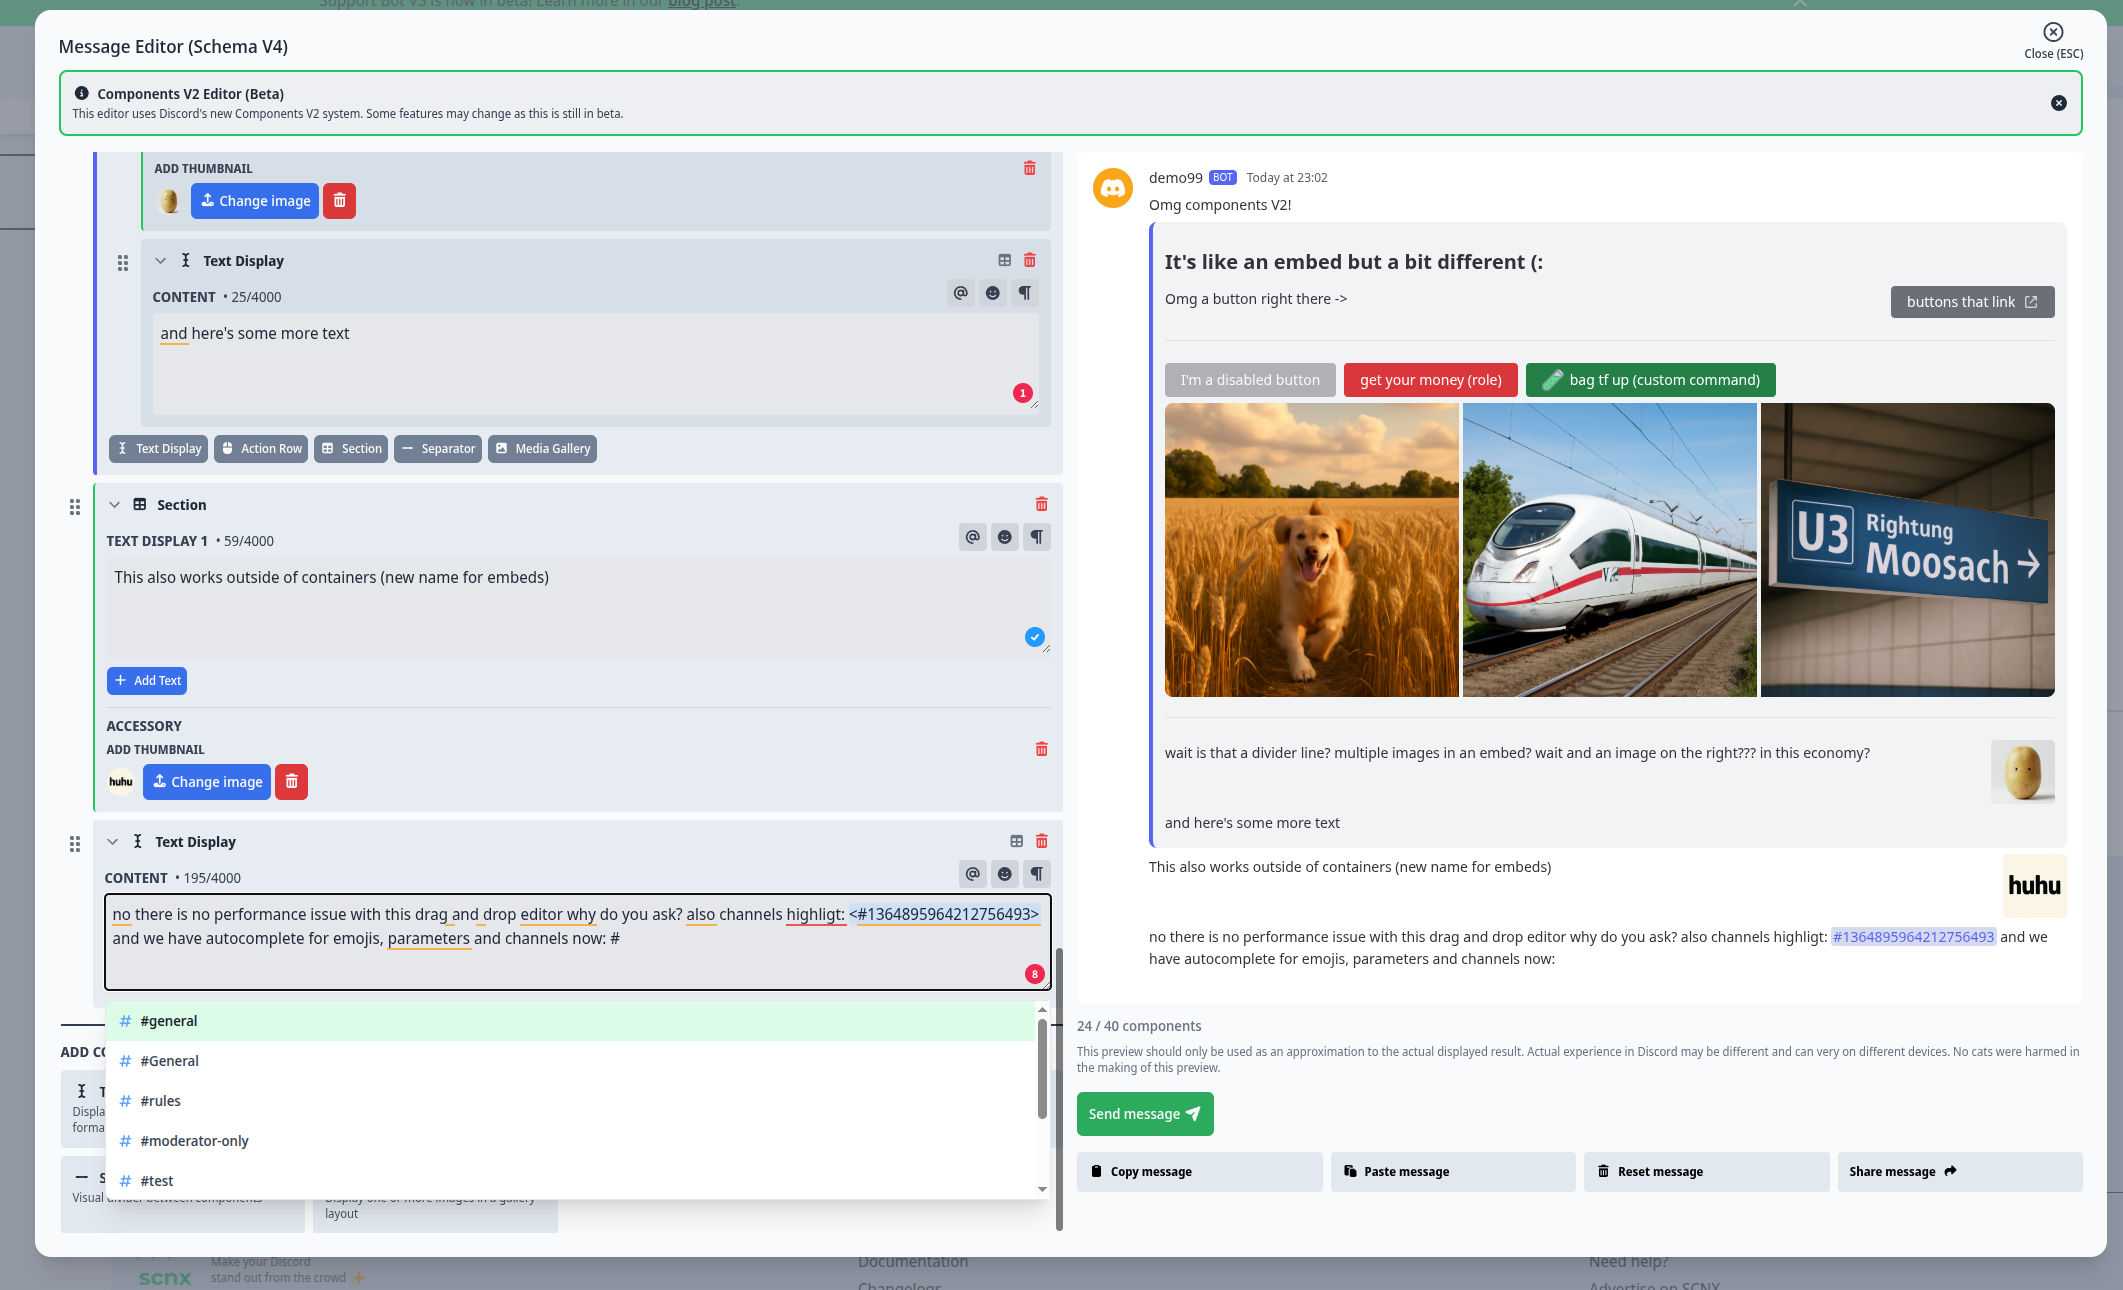
Task: Open emoji picker for Text Display 1
Action: [1004, 537]
